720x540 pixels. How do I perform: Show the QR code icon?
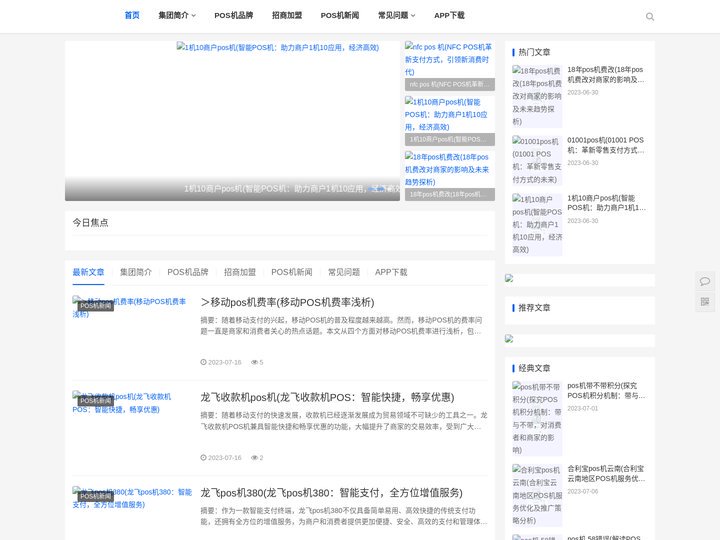tap(705, 302)
